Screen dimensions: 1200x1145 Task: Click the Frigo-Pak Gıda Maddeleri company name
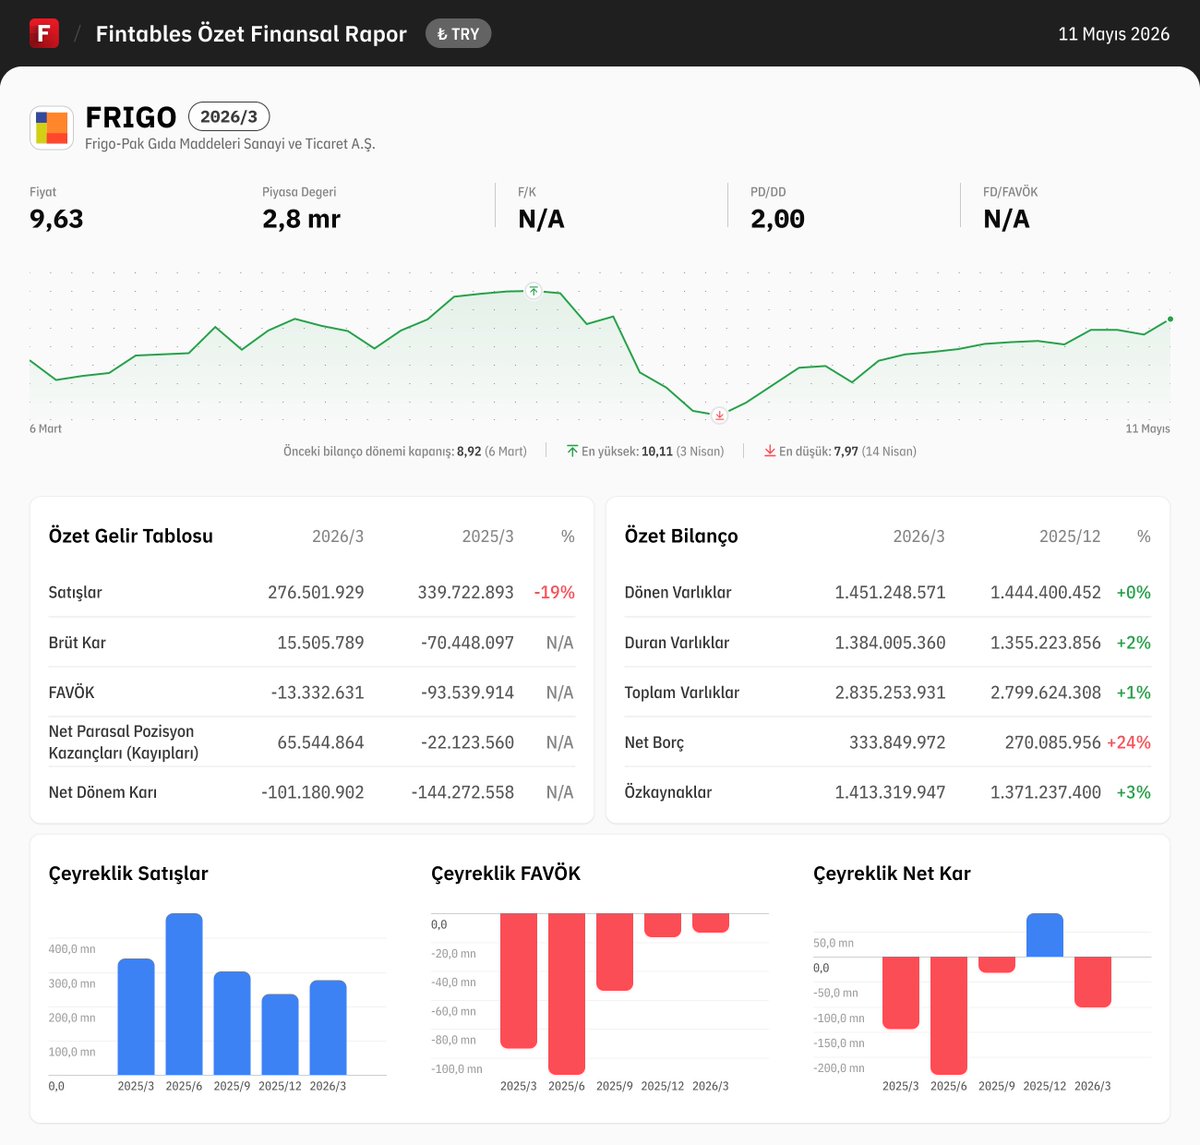click(x=230, y=144)
